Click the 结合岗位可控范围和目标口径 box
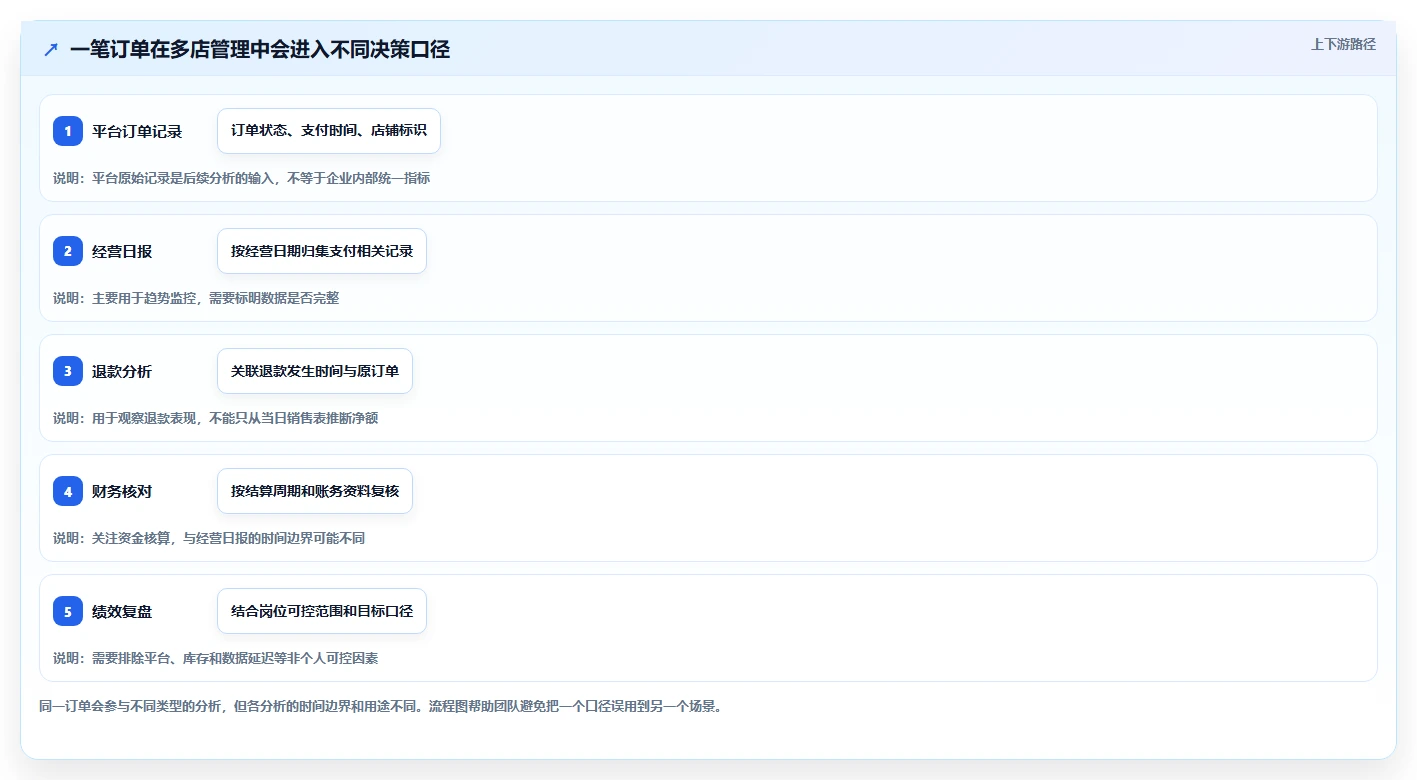Screen dimensions: 1417x780 coord(322,611)
